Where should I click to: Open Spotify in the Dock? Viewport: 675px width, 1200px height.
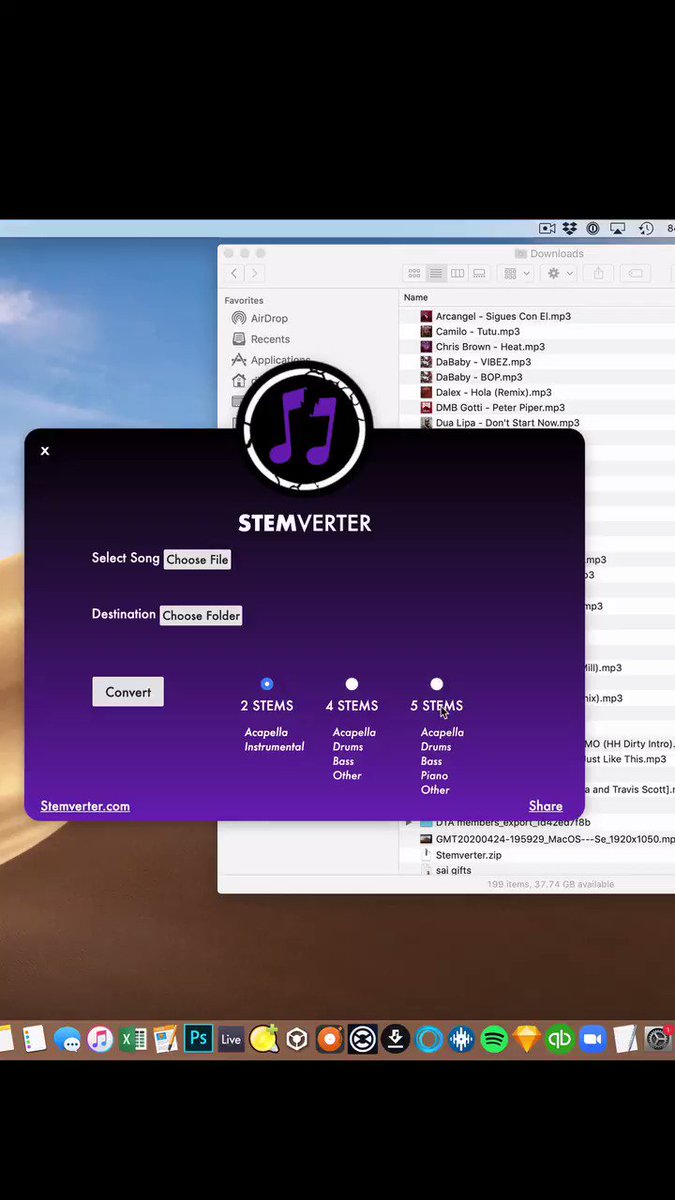click(x=494, y=1039)
